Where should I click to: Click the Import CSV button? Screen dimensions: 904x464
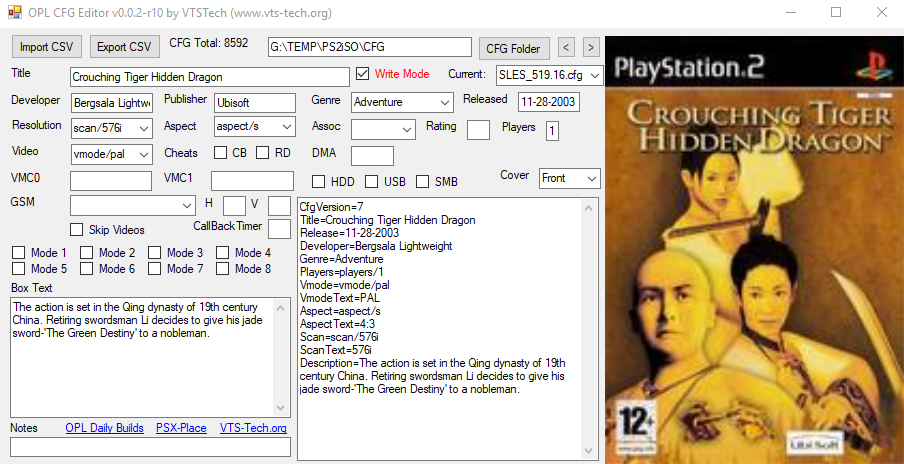coord(47,47)
